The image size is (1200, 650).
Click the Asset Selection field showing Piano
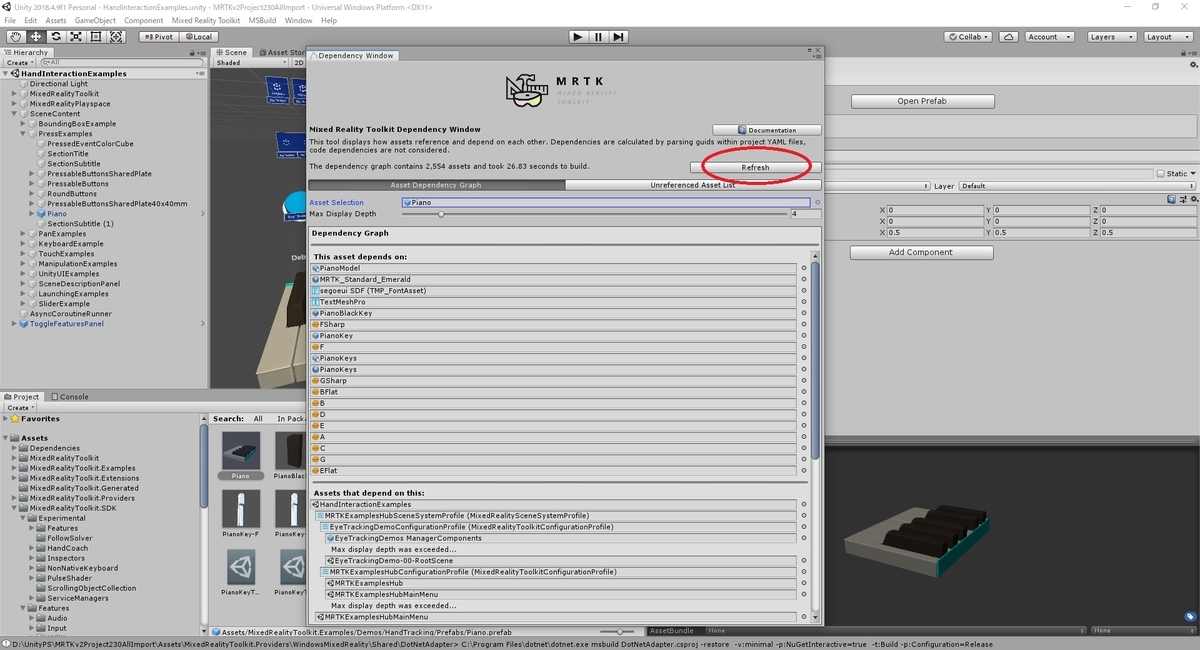click(x=606, y=202)
